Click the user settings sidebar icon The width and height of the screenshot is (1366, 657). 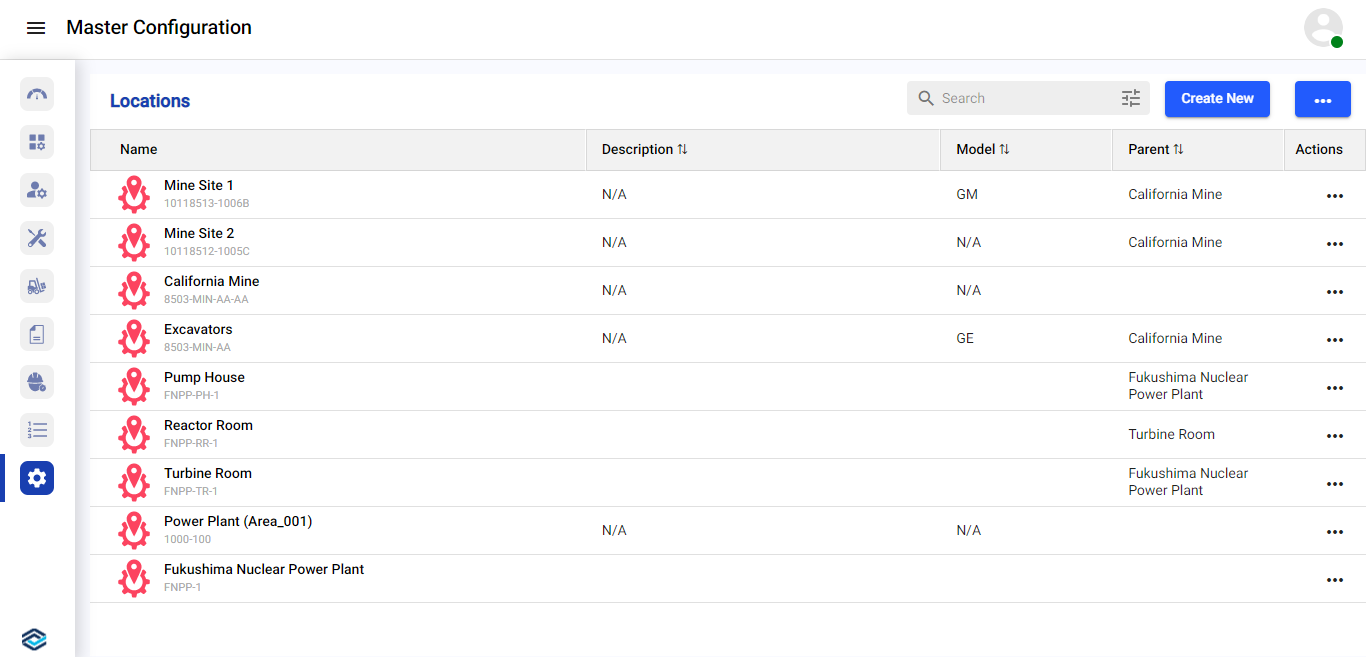click(x=37, y=190)
